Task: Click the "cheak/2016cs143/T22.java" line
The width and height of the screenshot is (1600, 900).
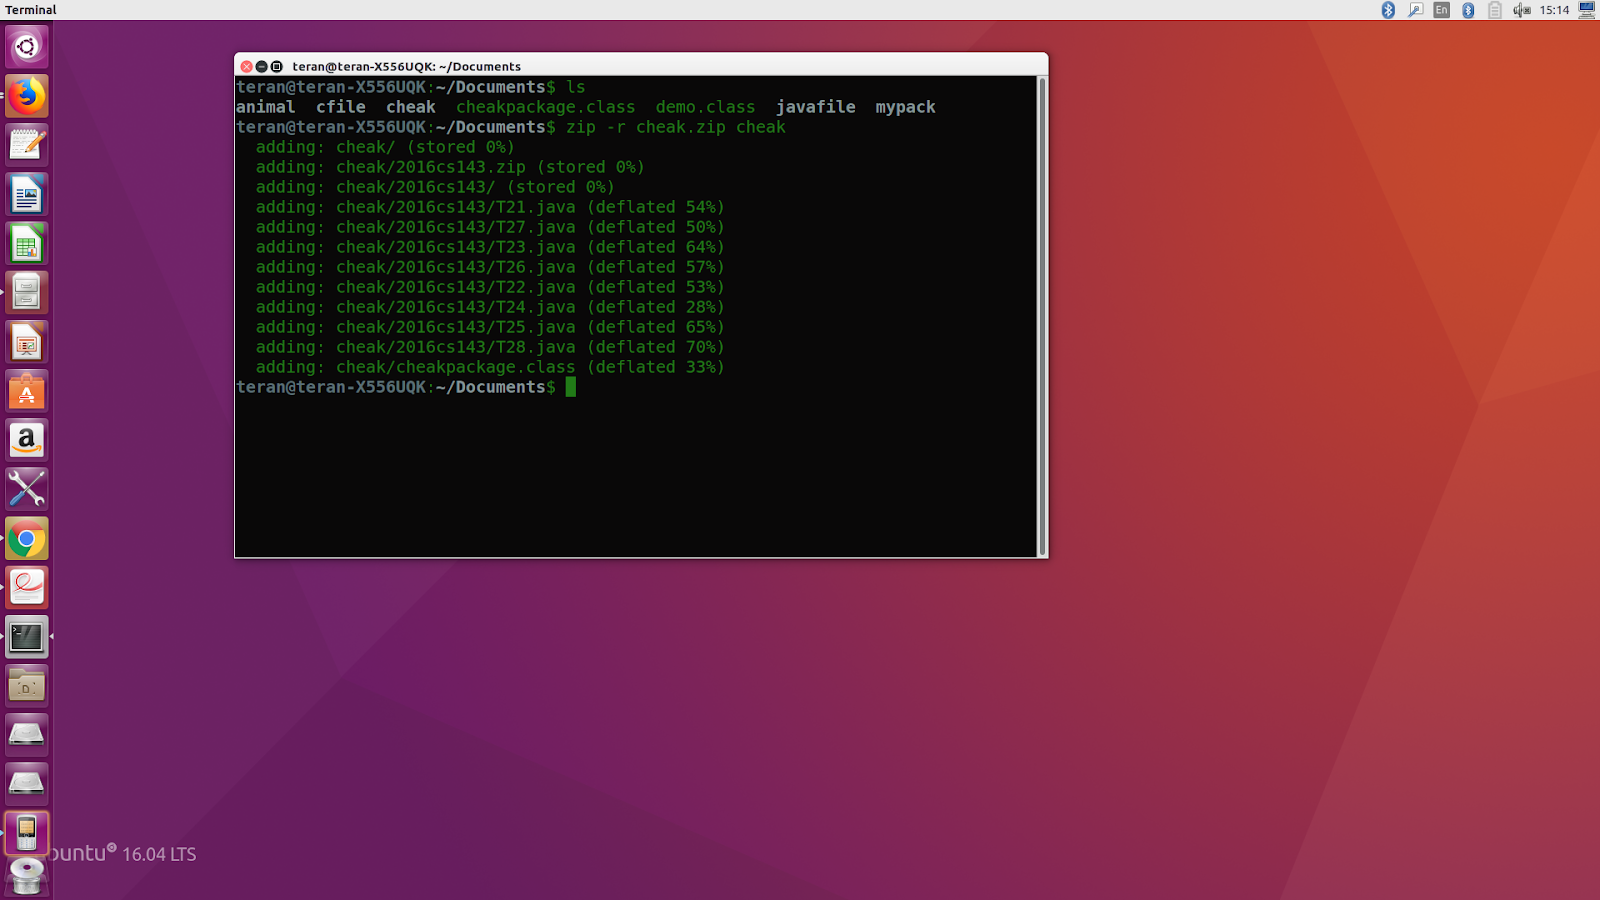Action: (490, 287)
